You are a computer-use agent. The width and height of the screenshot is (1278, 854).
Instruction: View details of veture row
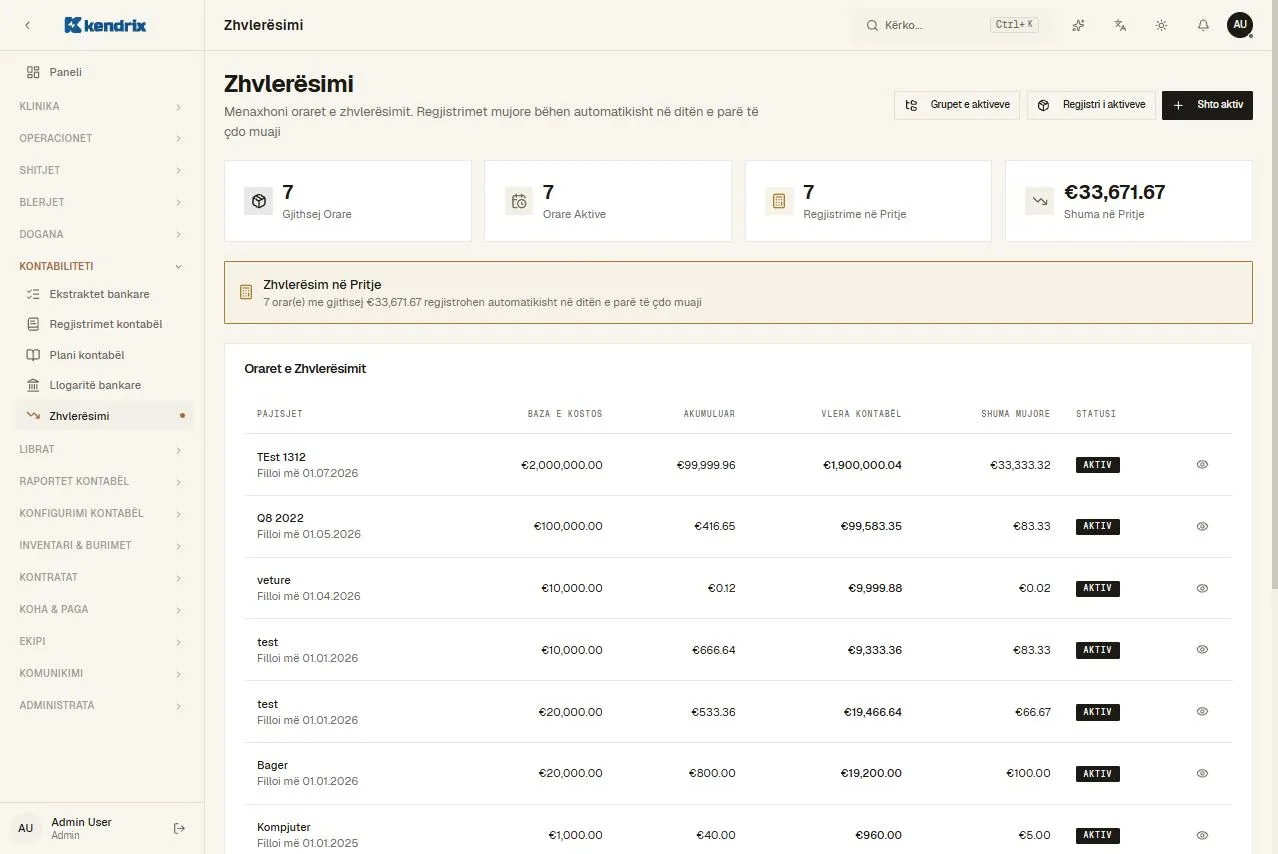click(1202, 588)
